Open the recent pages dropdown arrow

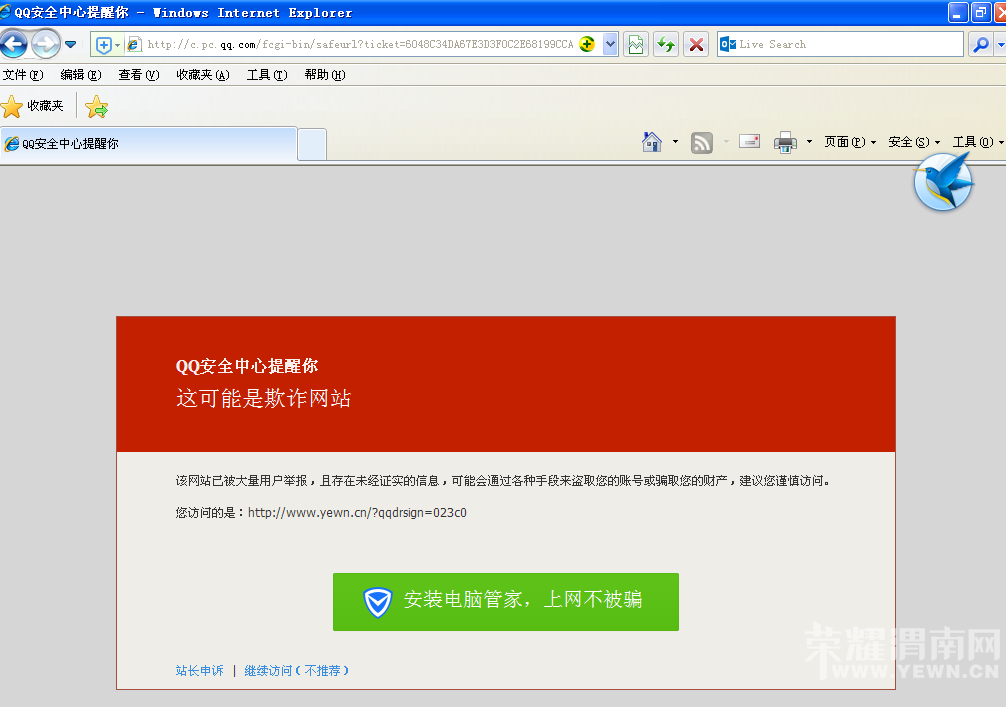[70, 44]
